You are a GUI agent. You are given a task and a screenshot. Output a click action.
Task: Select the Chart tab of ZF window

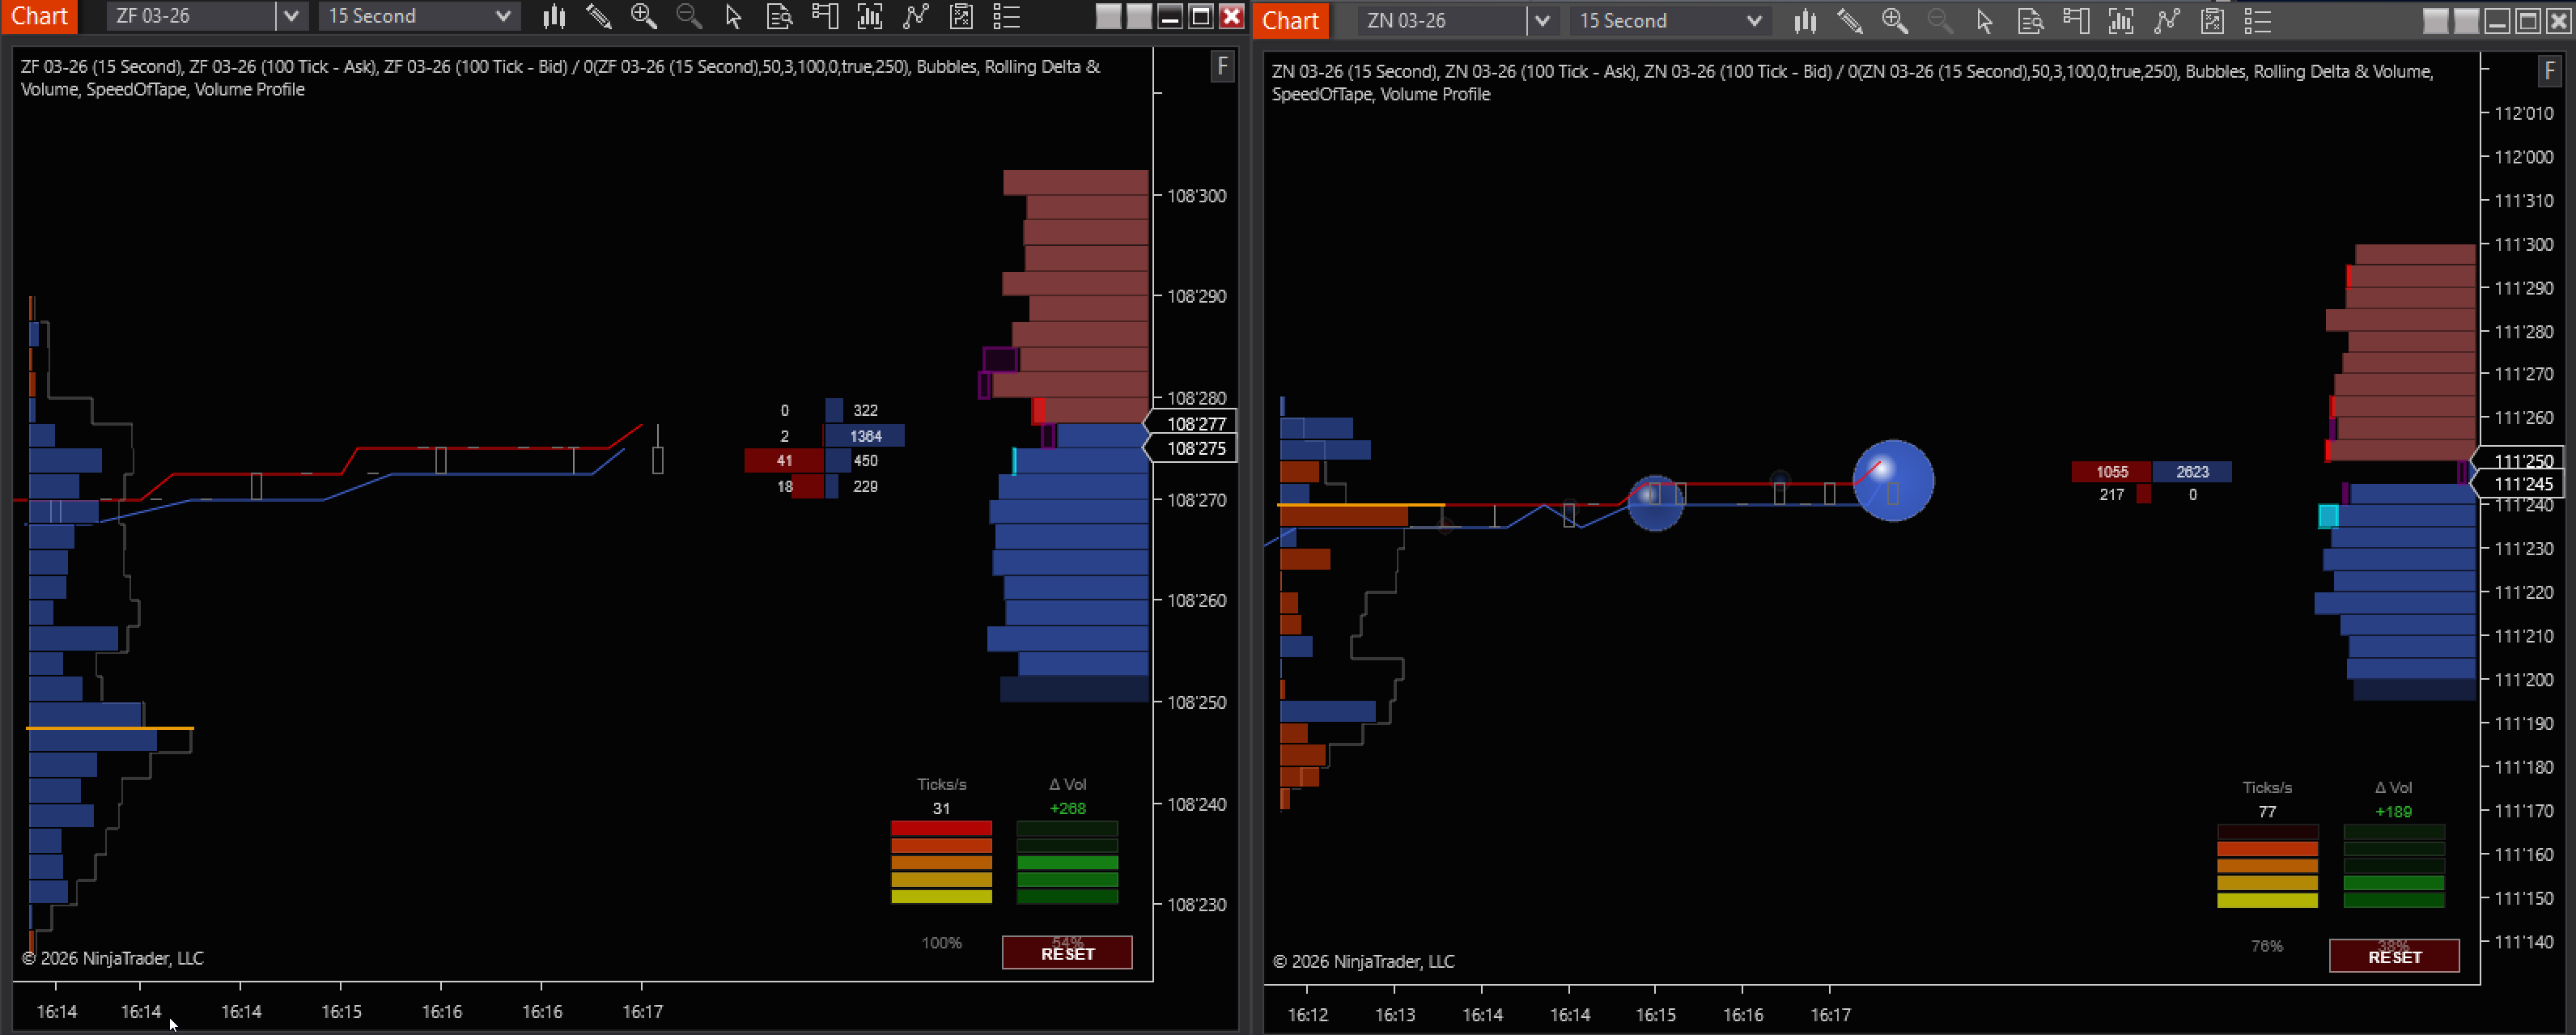coord(39,16)
